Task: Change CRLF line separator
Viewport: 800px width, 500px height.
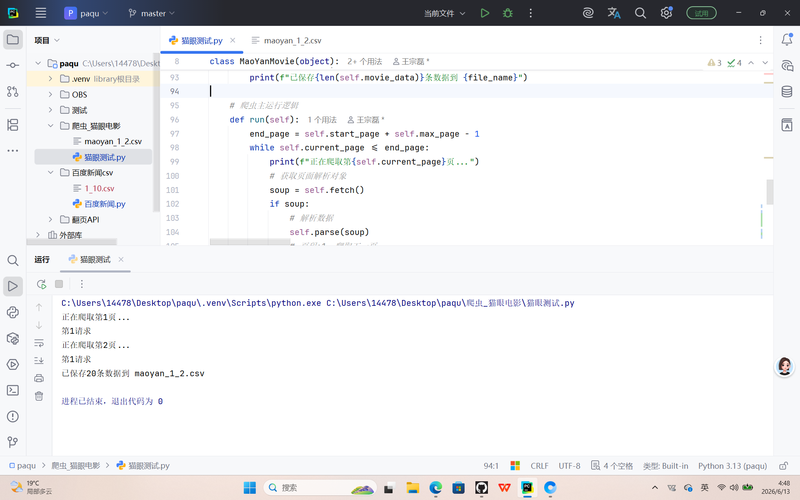Action: click(x=539, y=465)
